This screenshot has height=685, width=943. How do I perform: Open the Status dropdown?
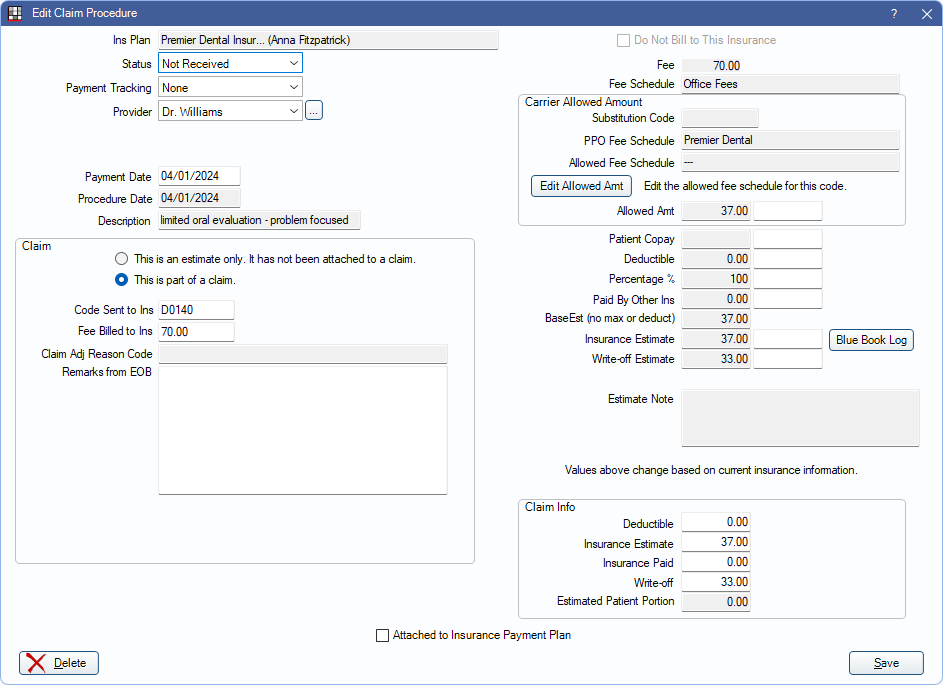click(230, 64)
